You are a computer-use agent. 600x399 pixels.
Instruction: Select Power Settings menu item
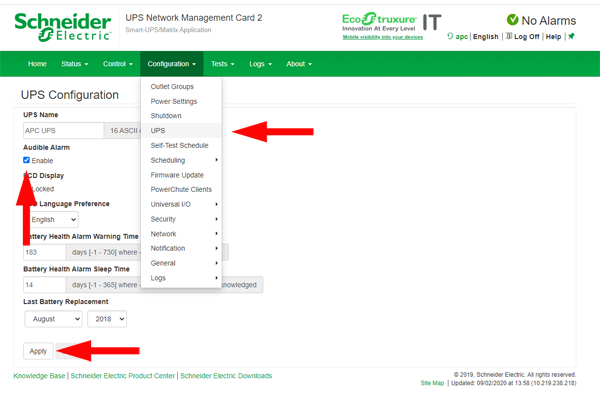181,101
